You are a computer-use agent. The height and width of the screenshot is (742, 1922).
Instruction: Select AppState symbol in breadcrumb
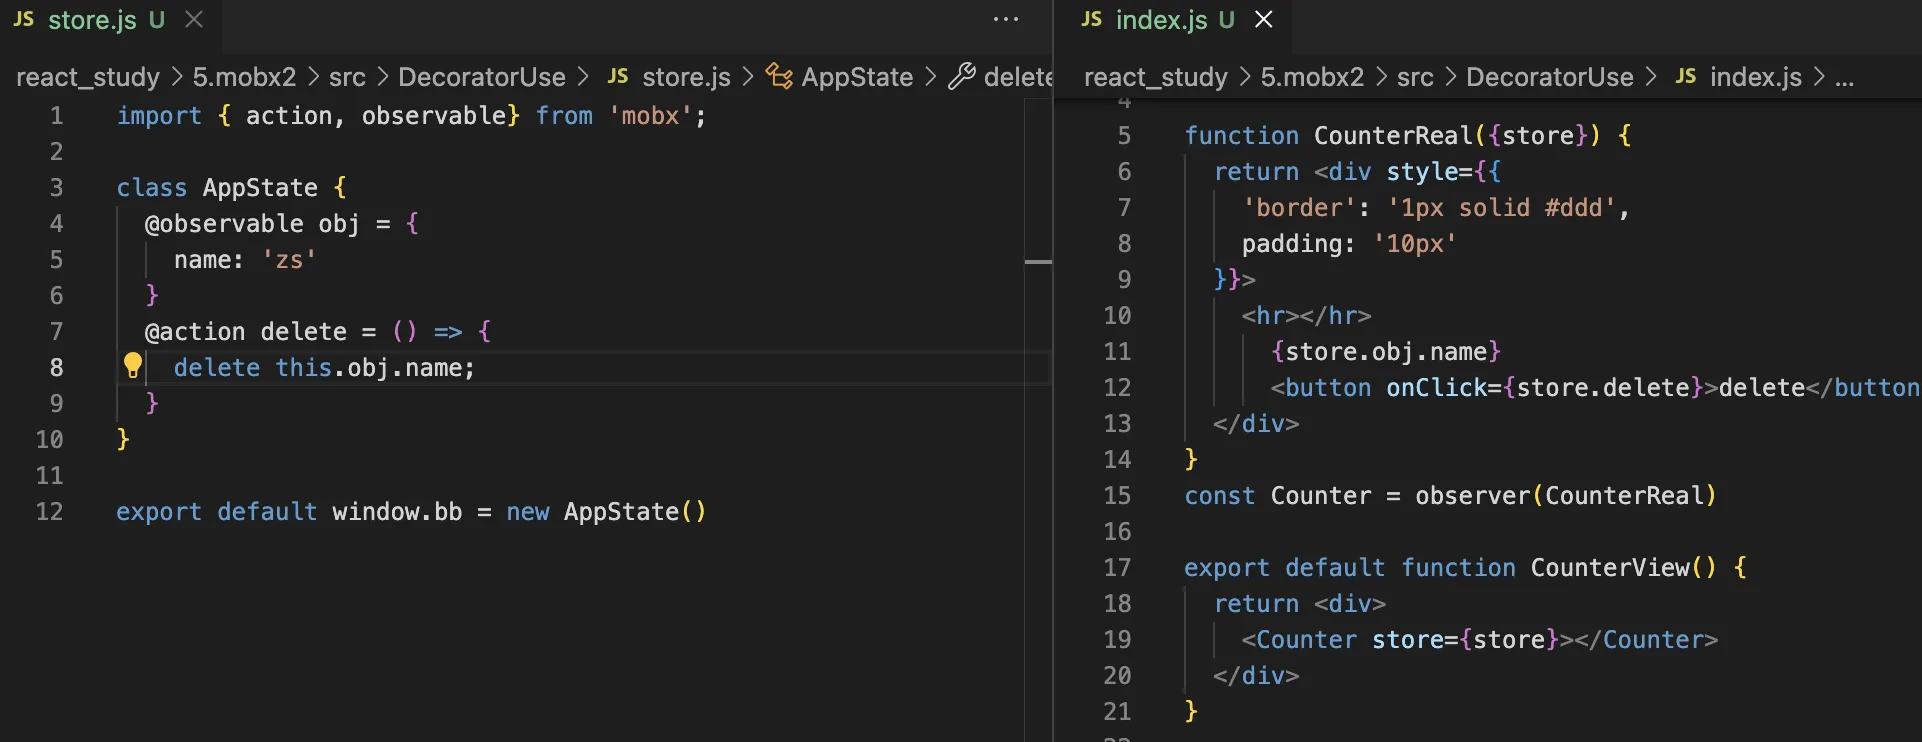pyautogui.click(x=857, y=77)
